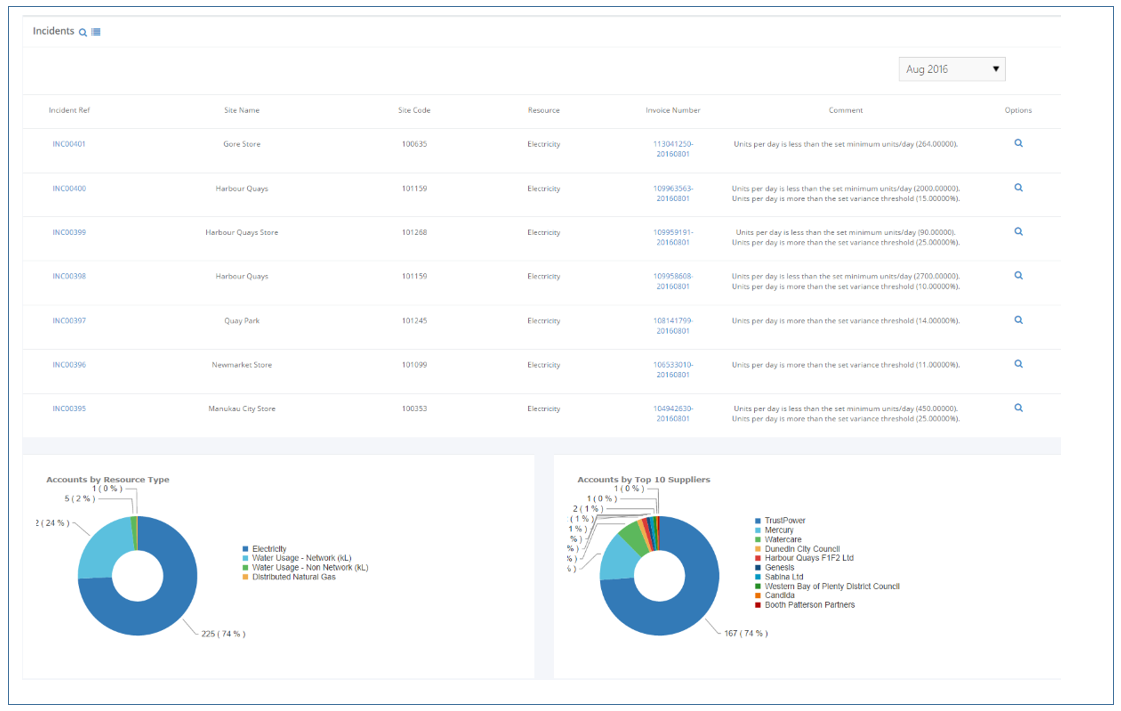Viewport: 1121px width, 711px height.
Task: Click options magnifier for Newmarket Store row
Action: [x=1018, y=364]
